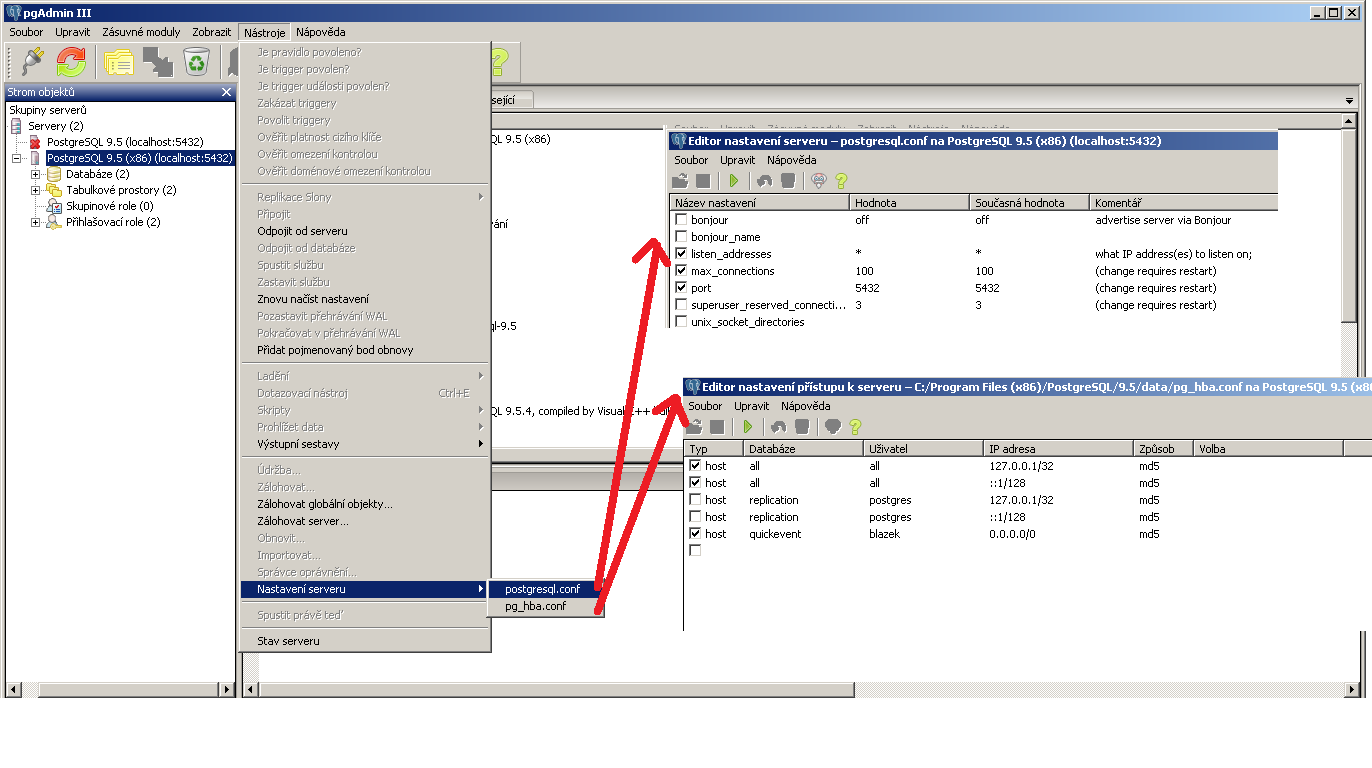1372x768 pixels.
Task: Check the unix_socket_directories checkbox
Action: [x=681, y=322]
